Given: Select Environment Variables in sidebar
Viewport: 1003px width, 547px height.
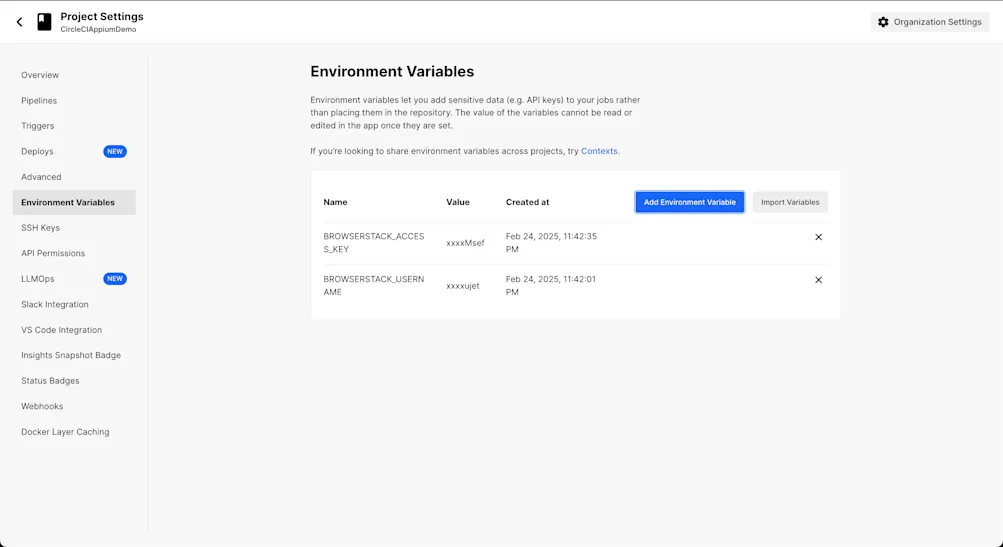Looking at the screenshot, I should 74,202.
